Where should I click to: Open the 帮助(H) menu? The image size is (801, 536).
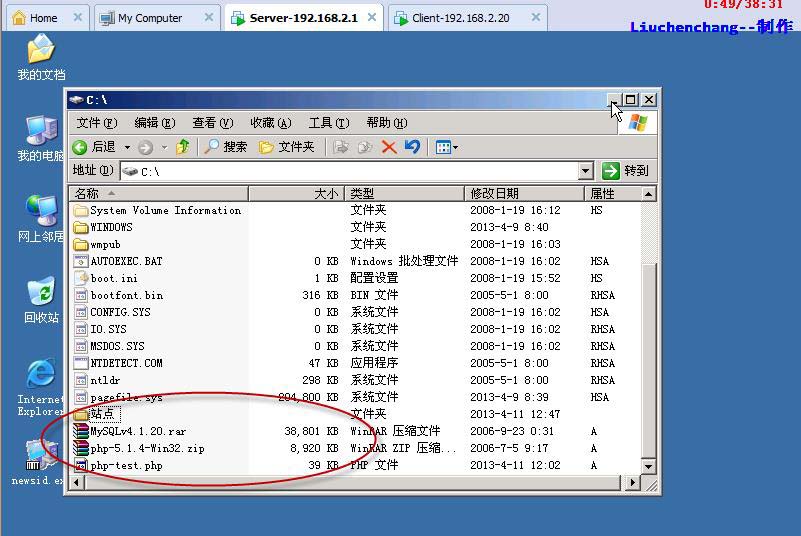pos(387,123)
